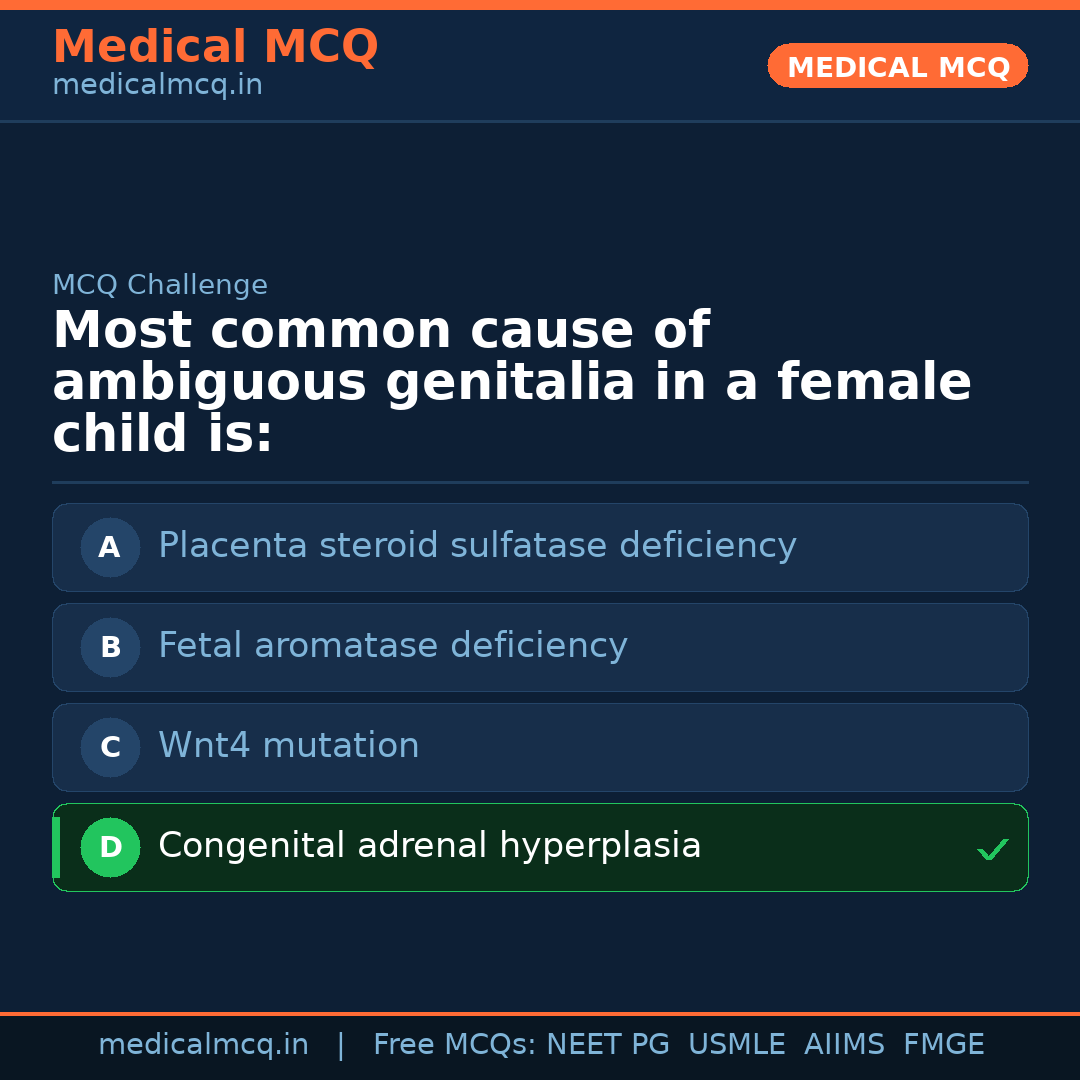Pick the "Wnt4 mutation" answer text

(x=288, y=746)
